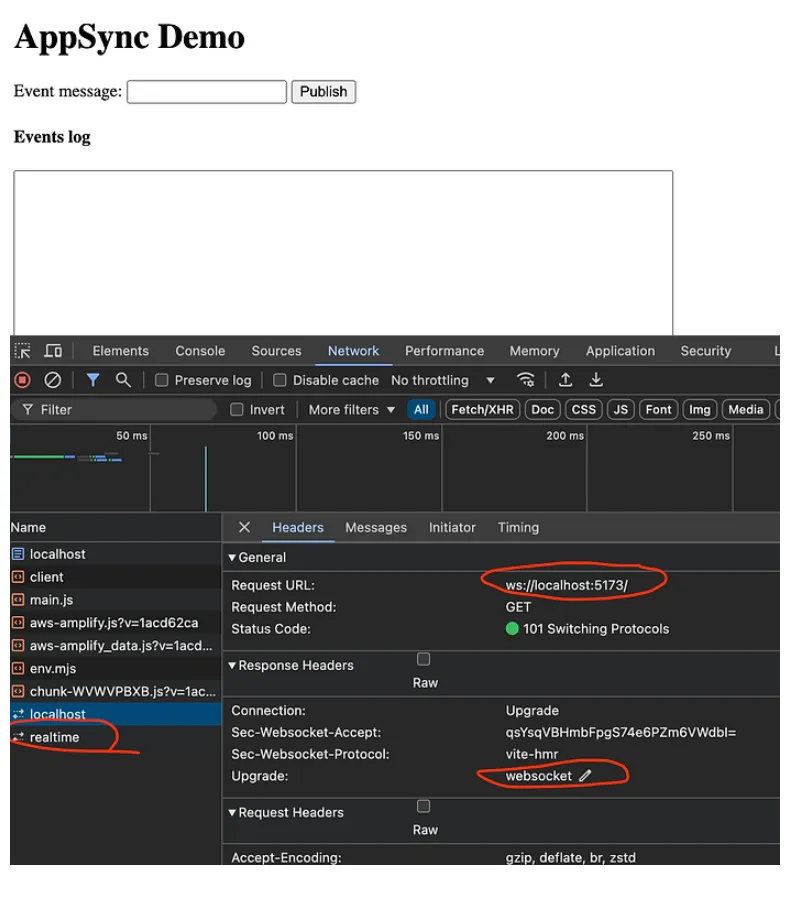Click the network Filter text field

point(115,409)
